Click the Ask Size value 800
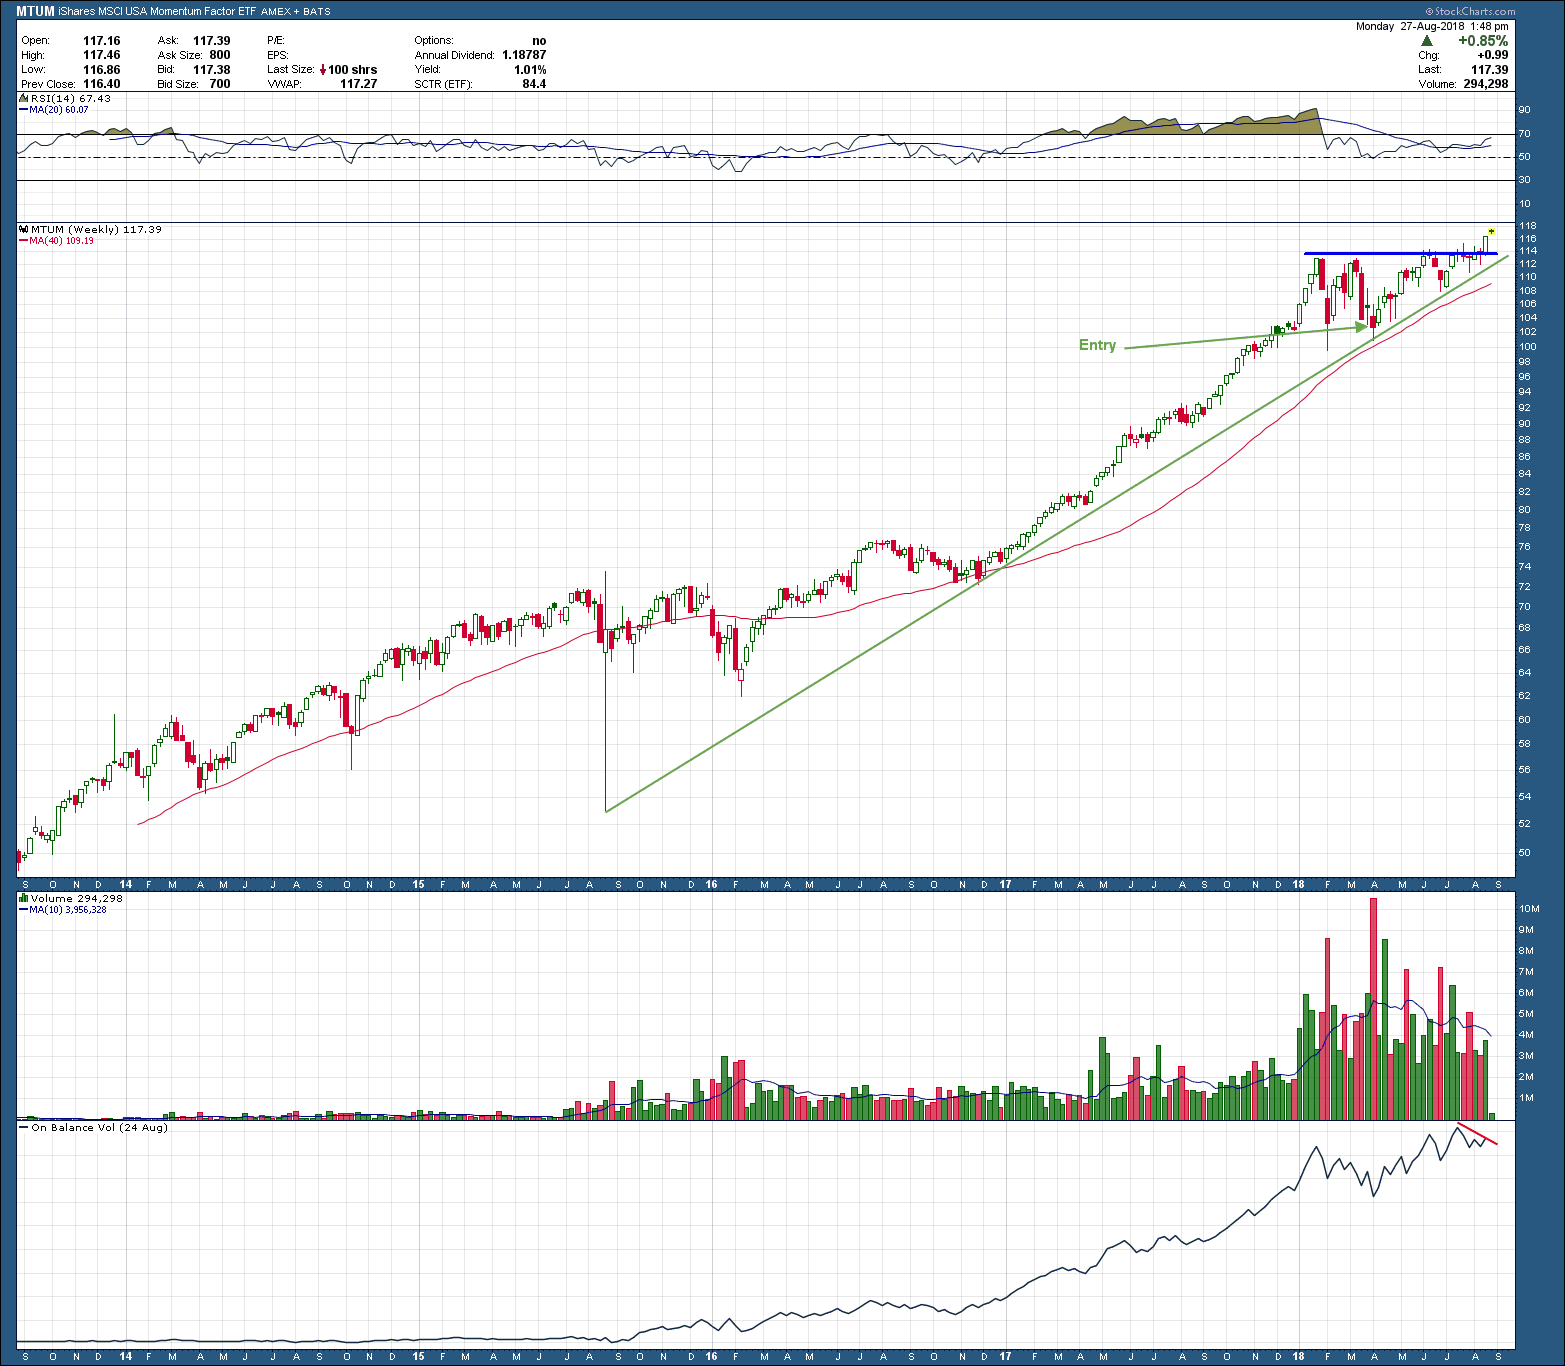The width and height of the screenshot is (1565, 1366). pyautogui.click(x=220, y=55)
